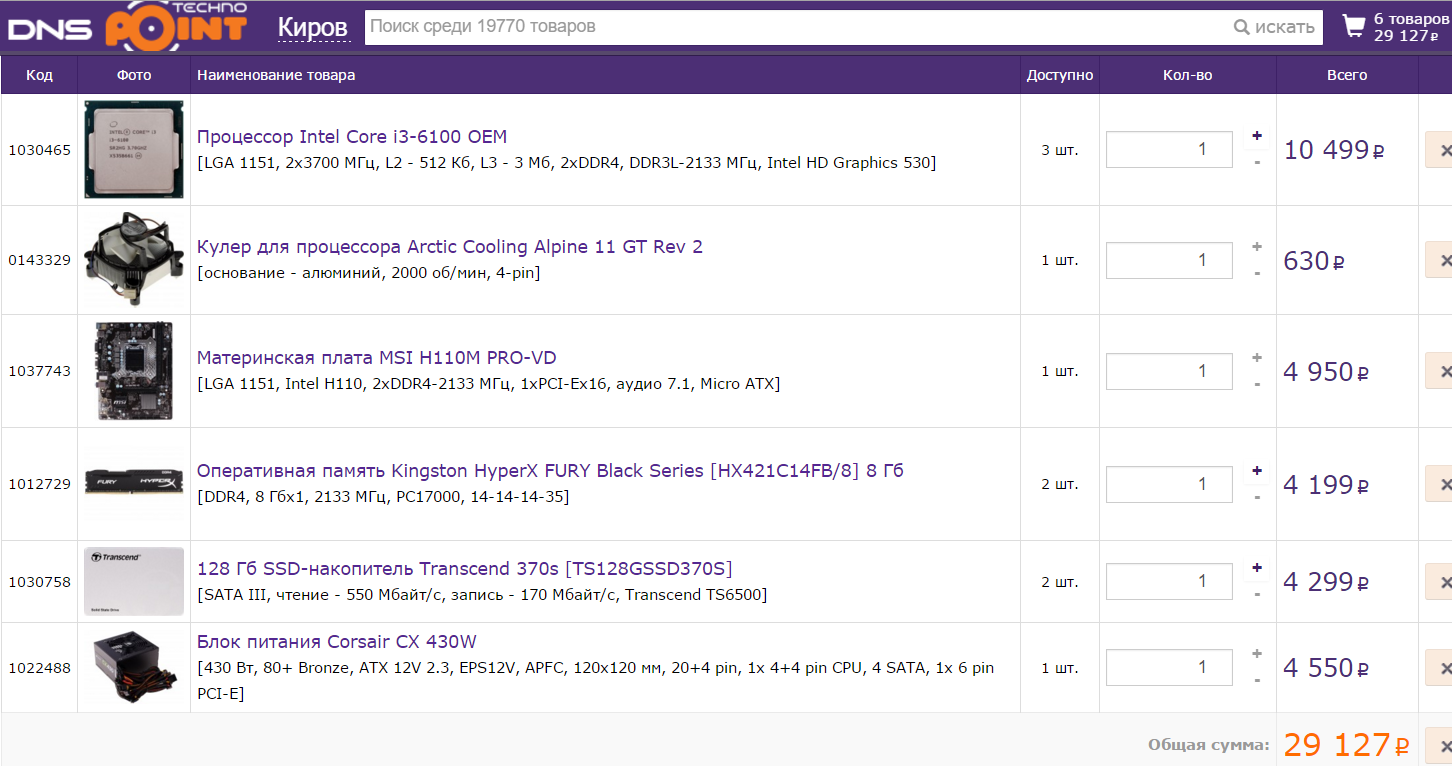
Task: Edit the quantity field for MSI H110M motherboard
Action: pos(1169,371)
